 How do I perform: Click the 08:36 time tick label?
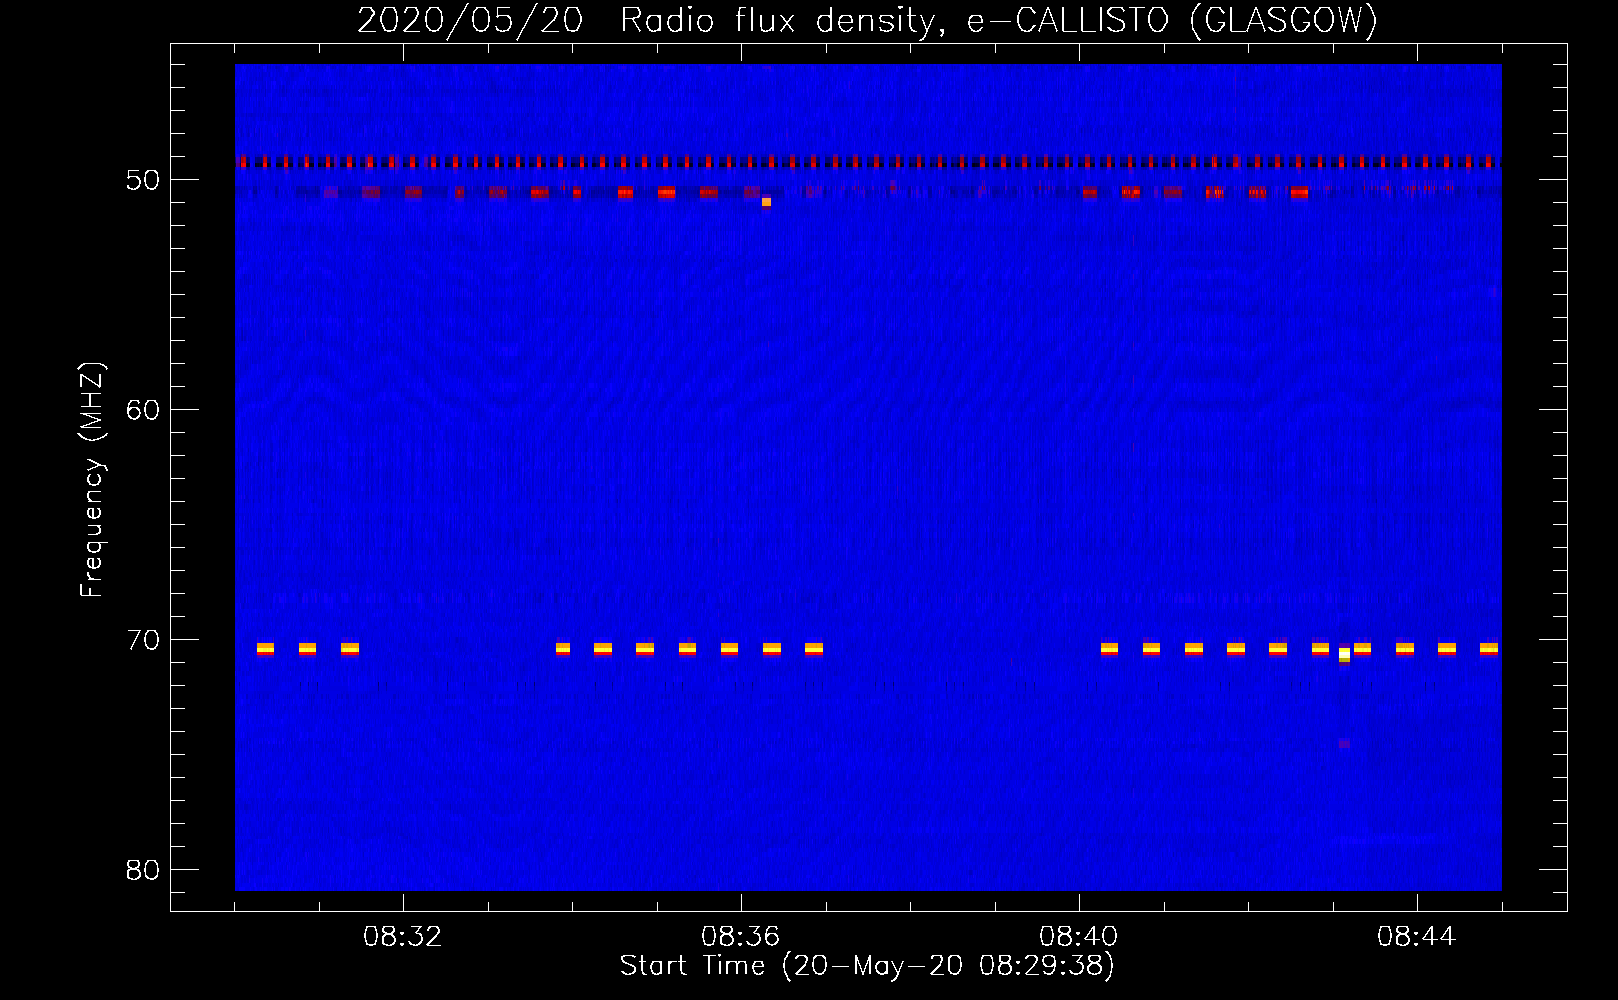741,937
